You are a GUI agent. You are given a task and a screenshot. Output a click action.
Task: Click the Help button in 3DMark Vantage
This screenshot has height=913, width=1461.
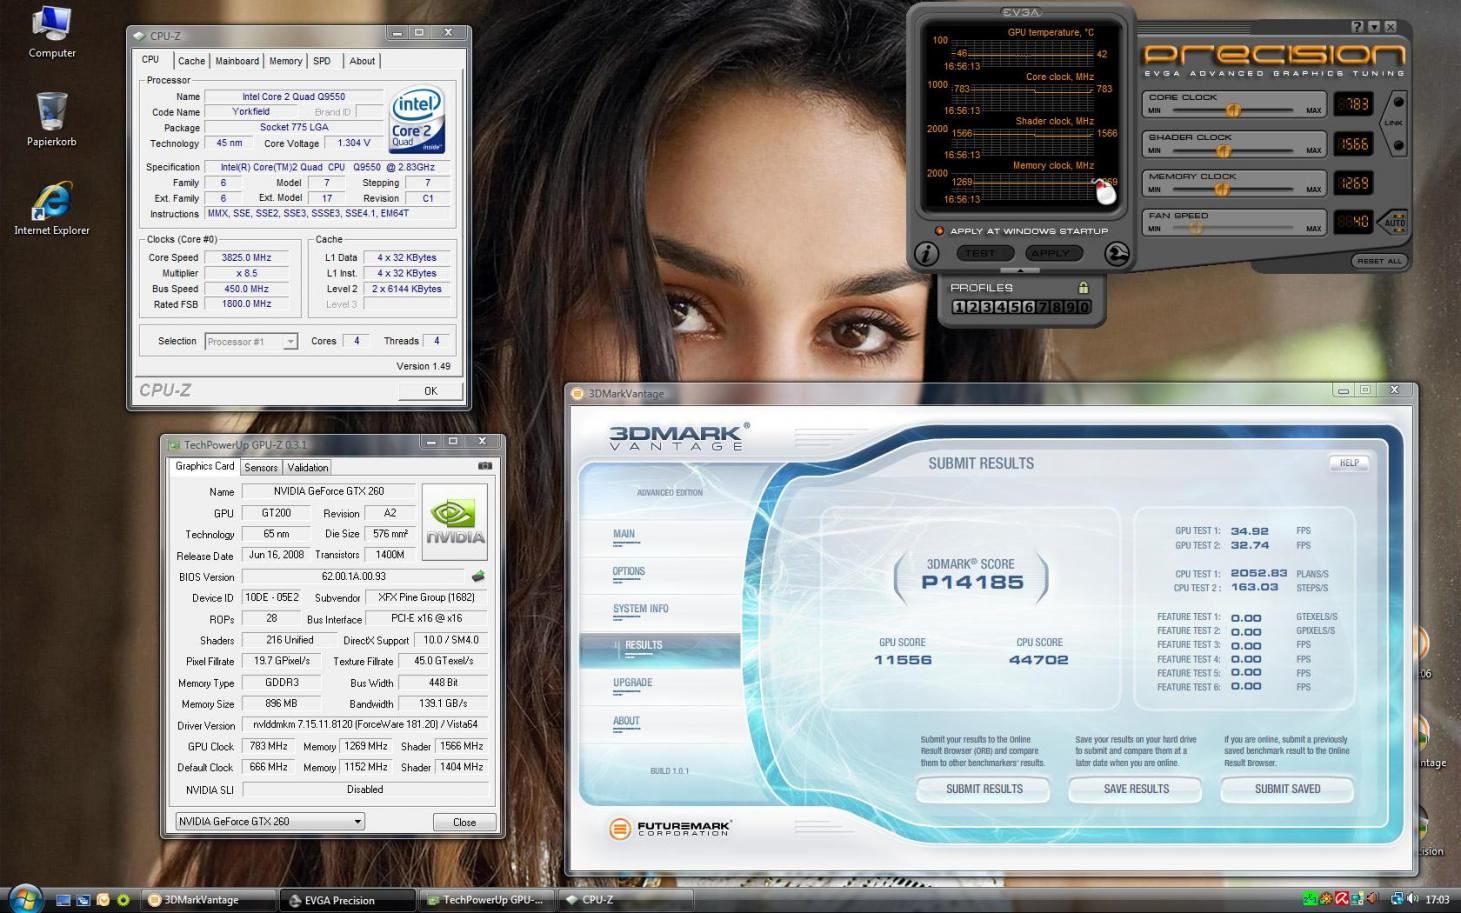click(x=1349, y=463)
